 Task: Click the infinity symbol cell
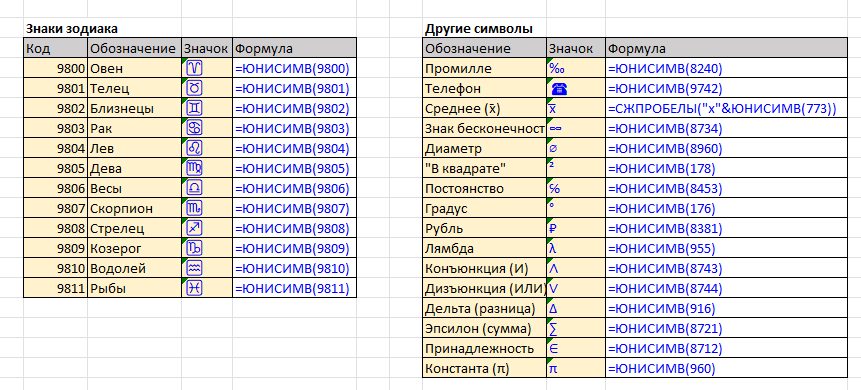(x=576, y=128)
